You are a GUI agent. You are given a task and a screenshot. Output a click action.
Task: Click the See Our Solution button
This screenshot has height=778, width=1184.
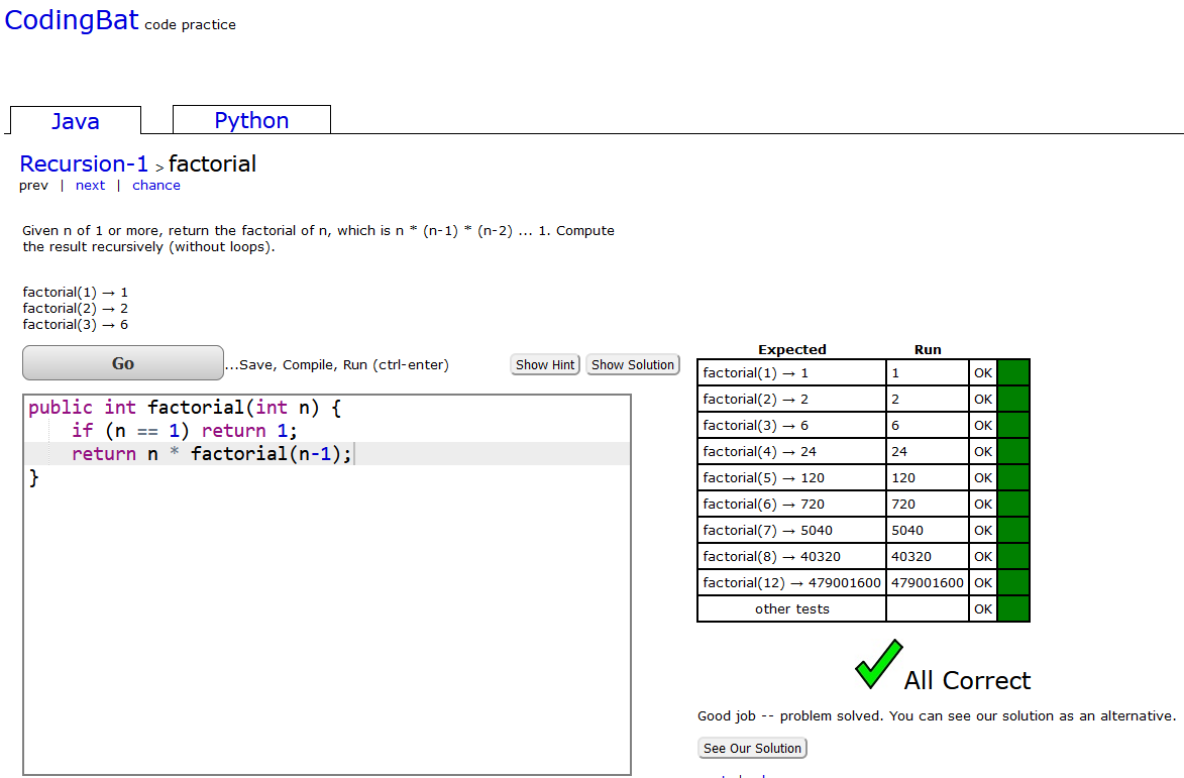(x=752, y=748)
